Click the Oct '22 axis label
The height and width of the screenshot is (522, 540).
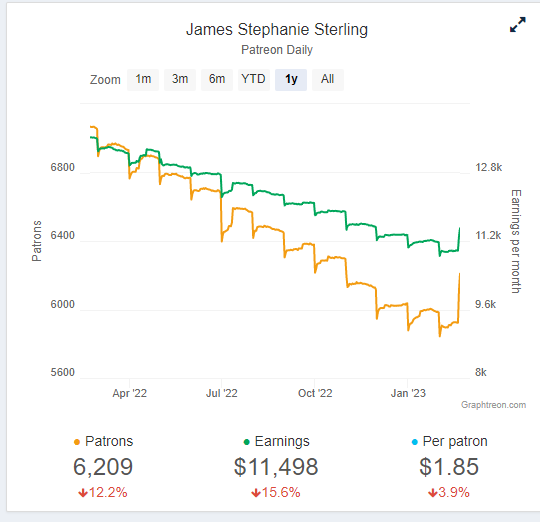[315, 394]
